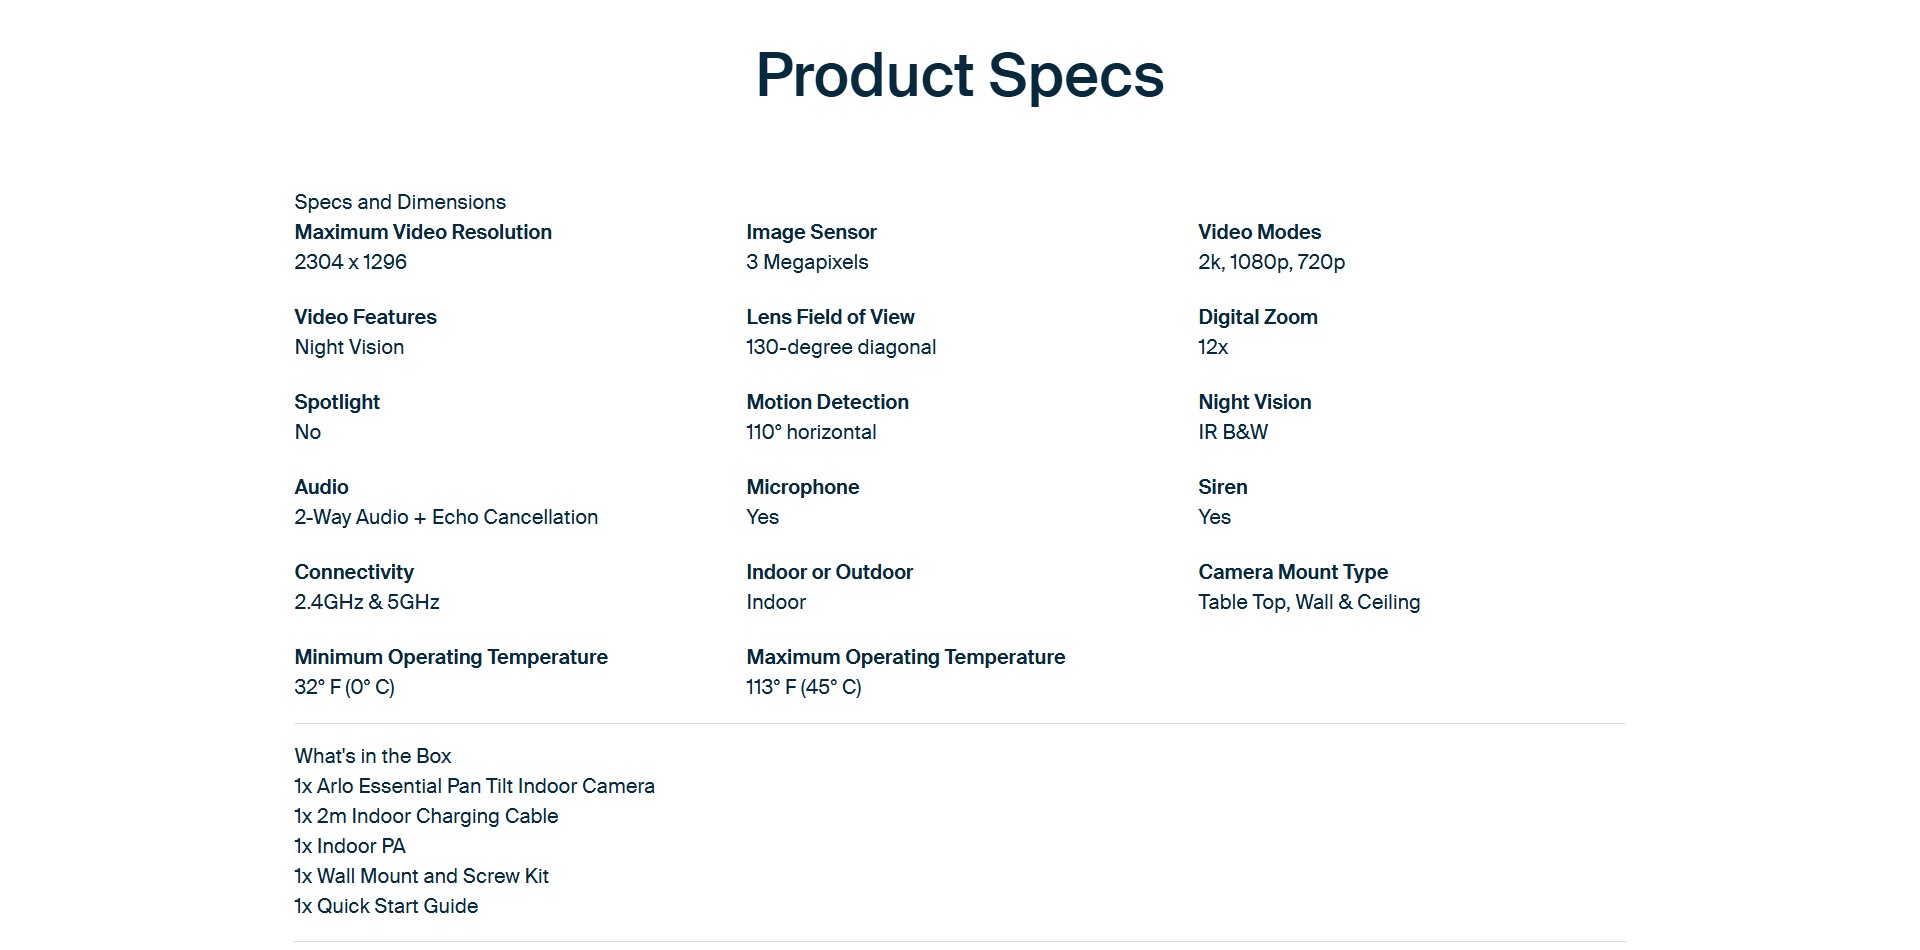
Task: Select the Image Sensor label
Action: tap(811, 232)
